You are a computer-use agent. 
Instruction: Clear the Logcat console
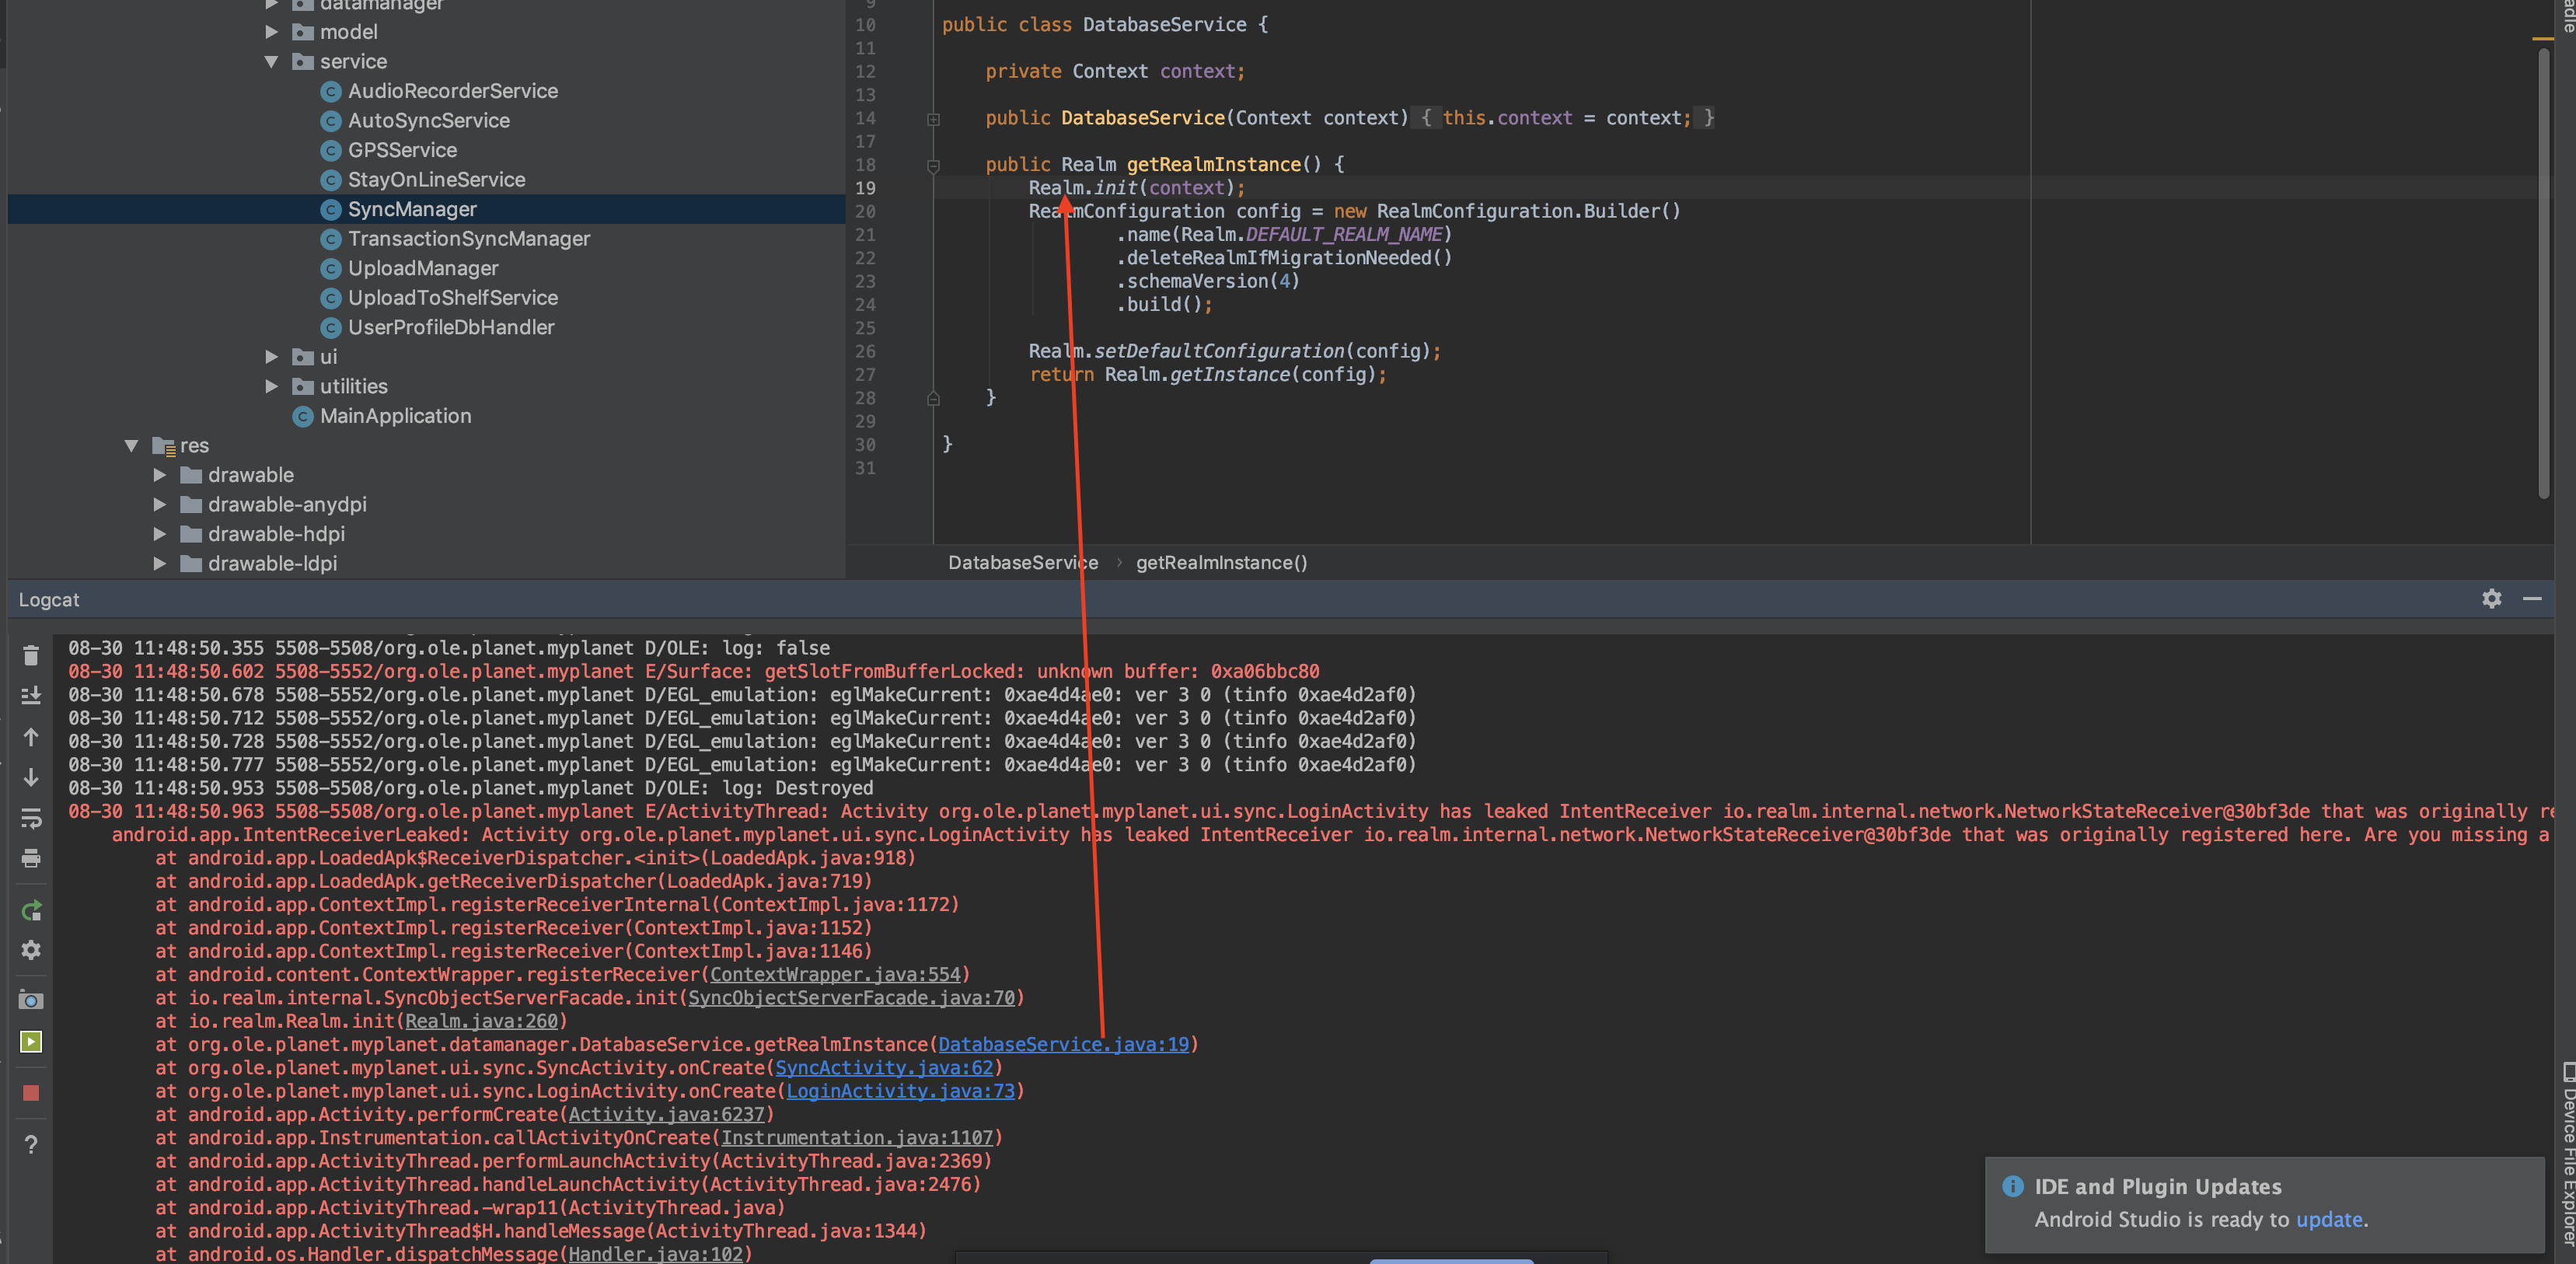31,655
